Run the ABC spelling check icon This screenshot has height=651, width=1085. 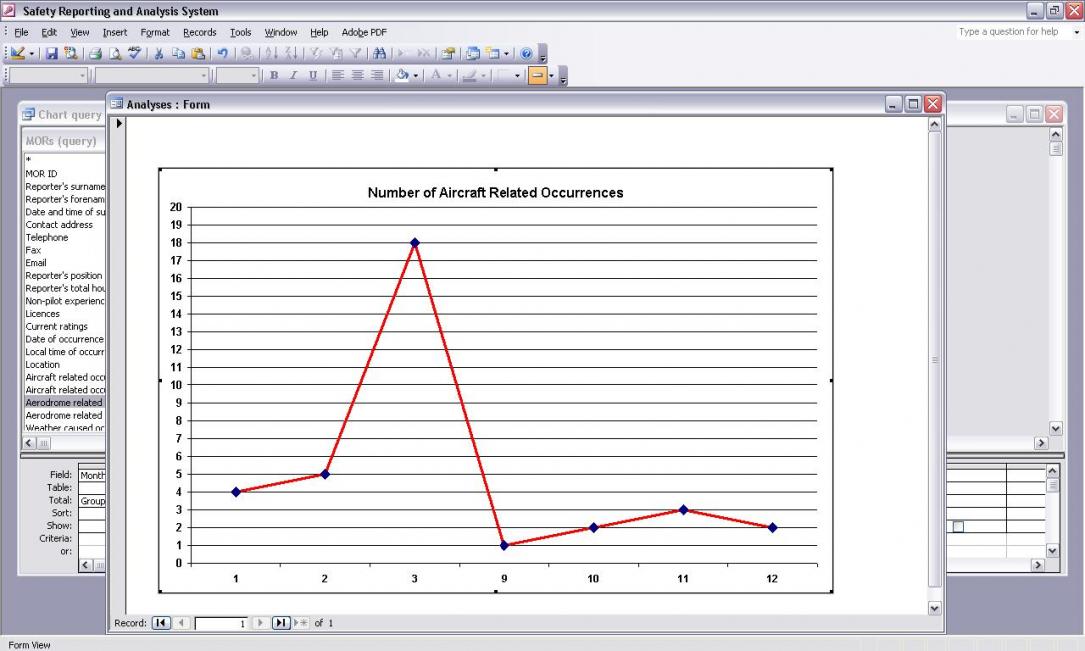point(134,53)
